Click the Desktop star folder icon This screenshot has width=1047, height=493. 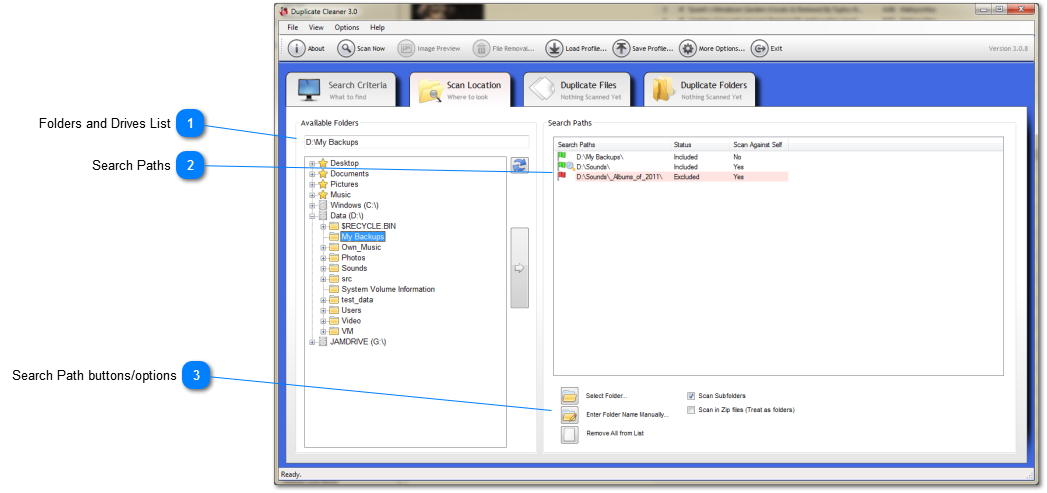coord(323,163)
